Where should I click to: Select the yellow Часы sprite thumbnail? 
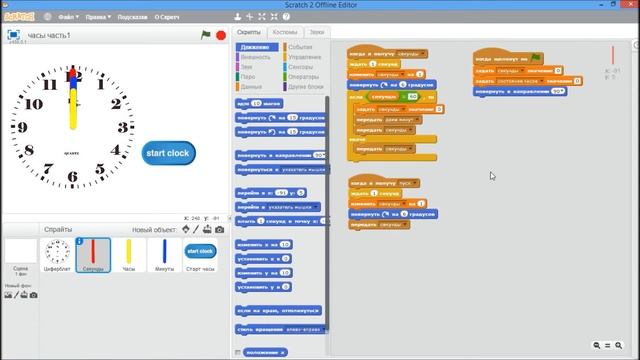pos(129,255)
